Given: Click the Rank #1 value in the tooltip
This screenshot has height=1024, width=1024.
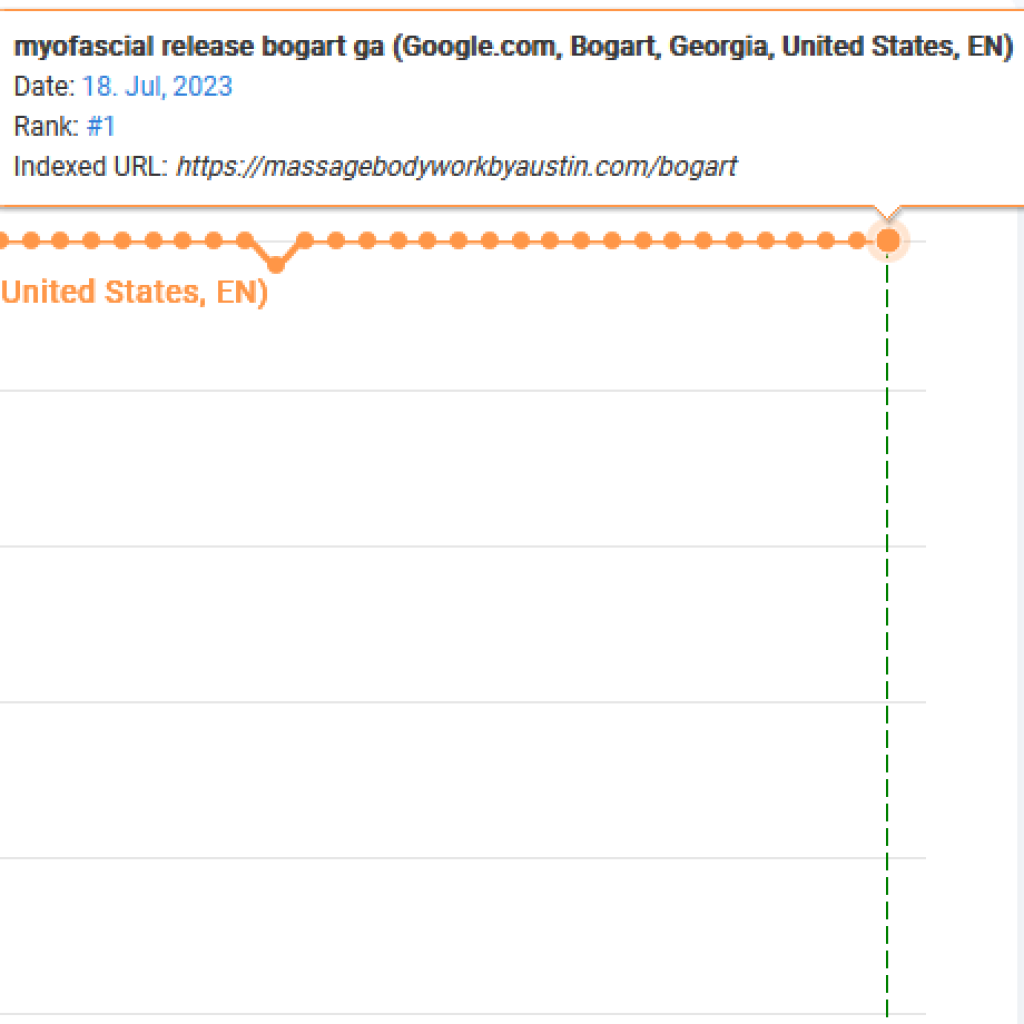Looking at the screenshot, I should tap(101, 126).
